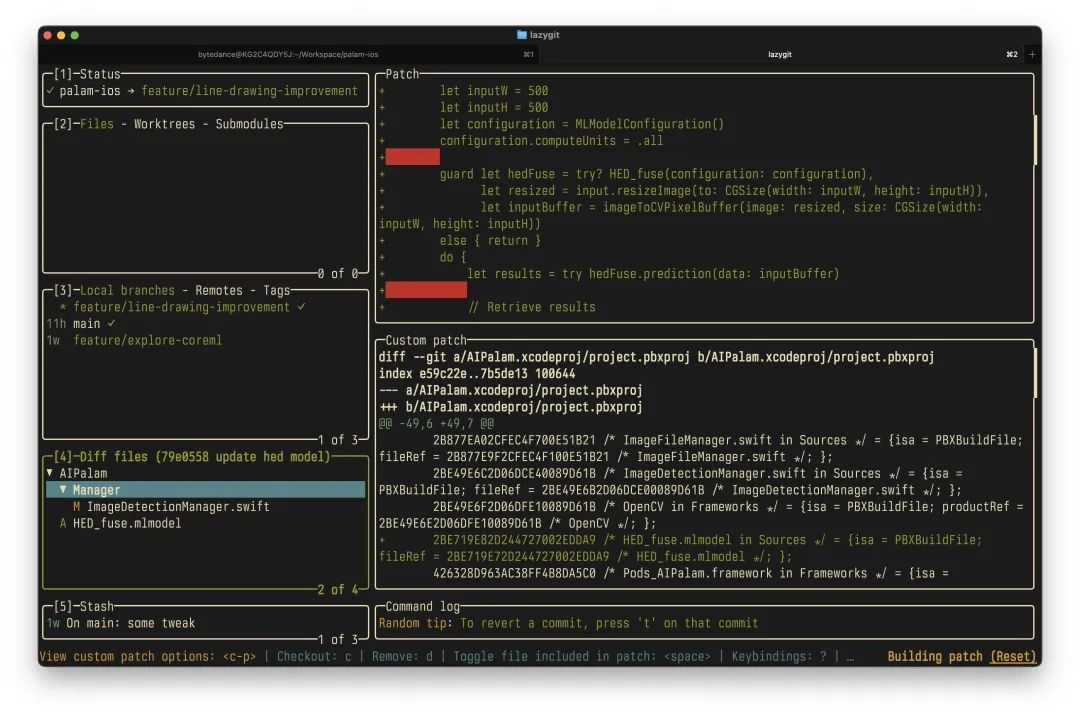This screenshot has width=1080, height=717.
Task: Click the asterisk marking the checked-out branch
Action: click(61, 307)
